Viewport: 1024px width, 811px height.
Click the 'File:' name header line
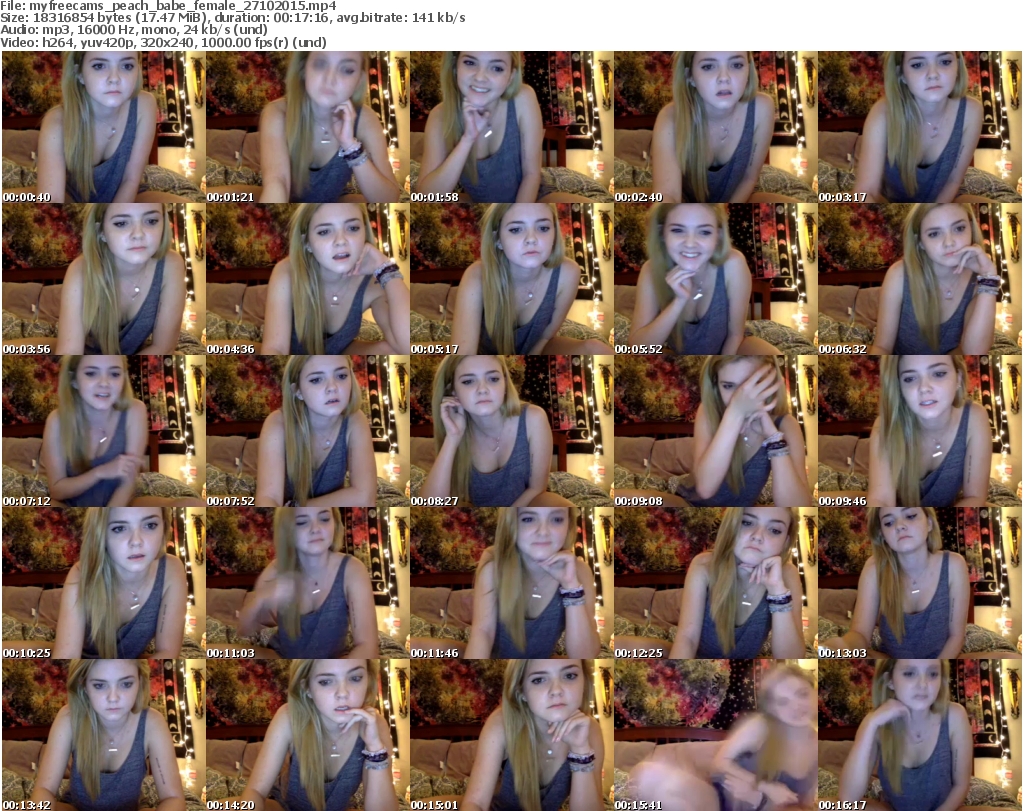168,6
